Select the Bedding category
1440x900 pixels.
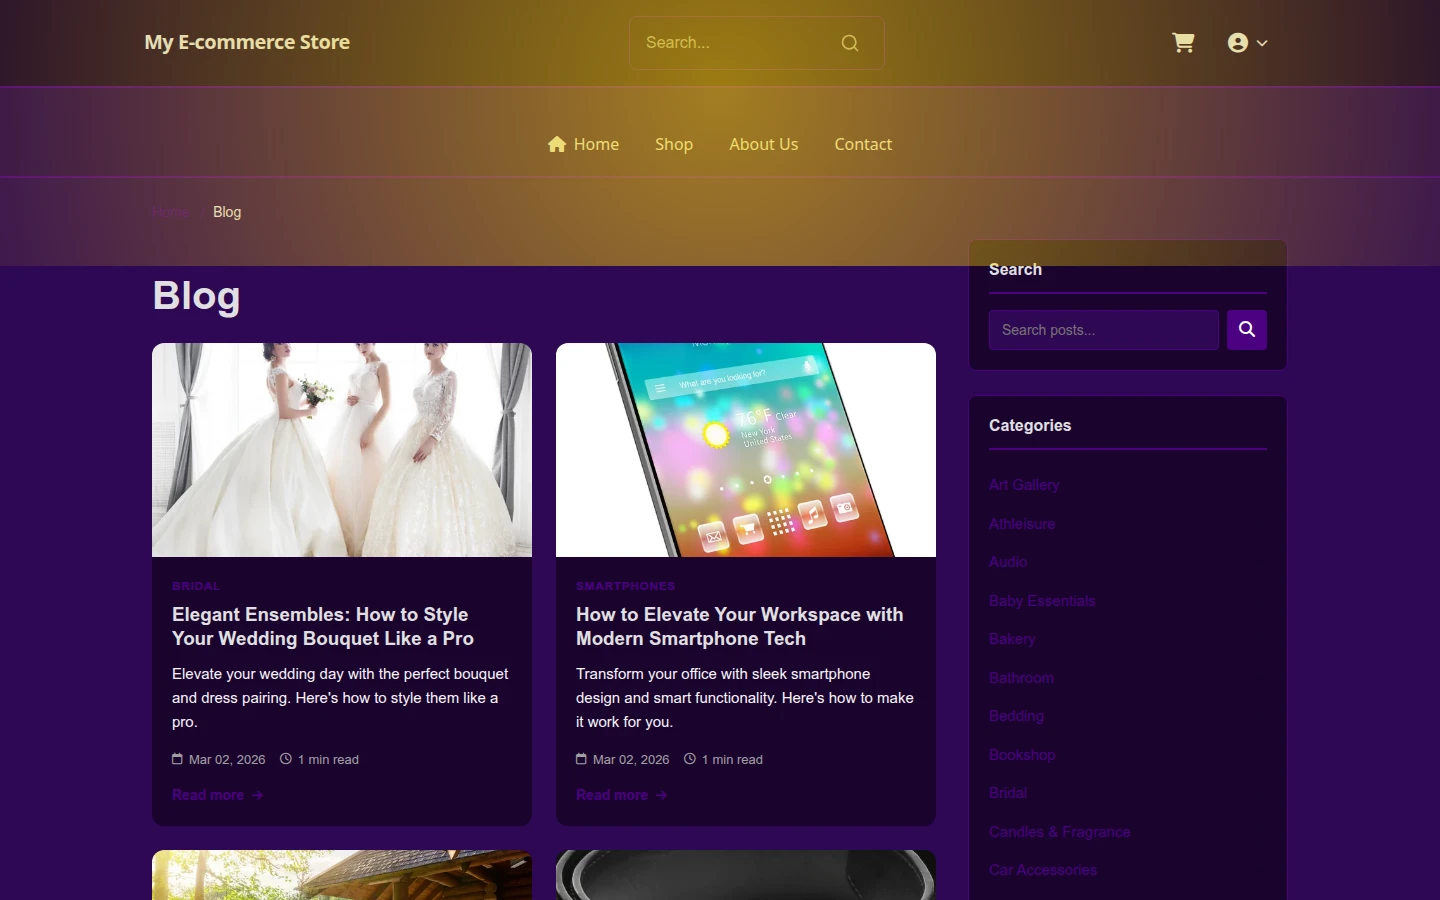(x=1016, y=716)
